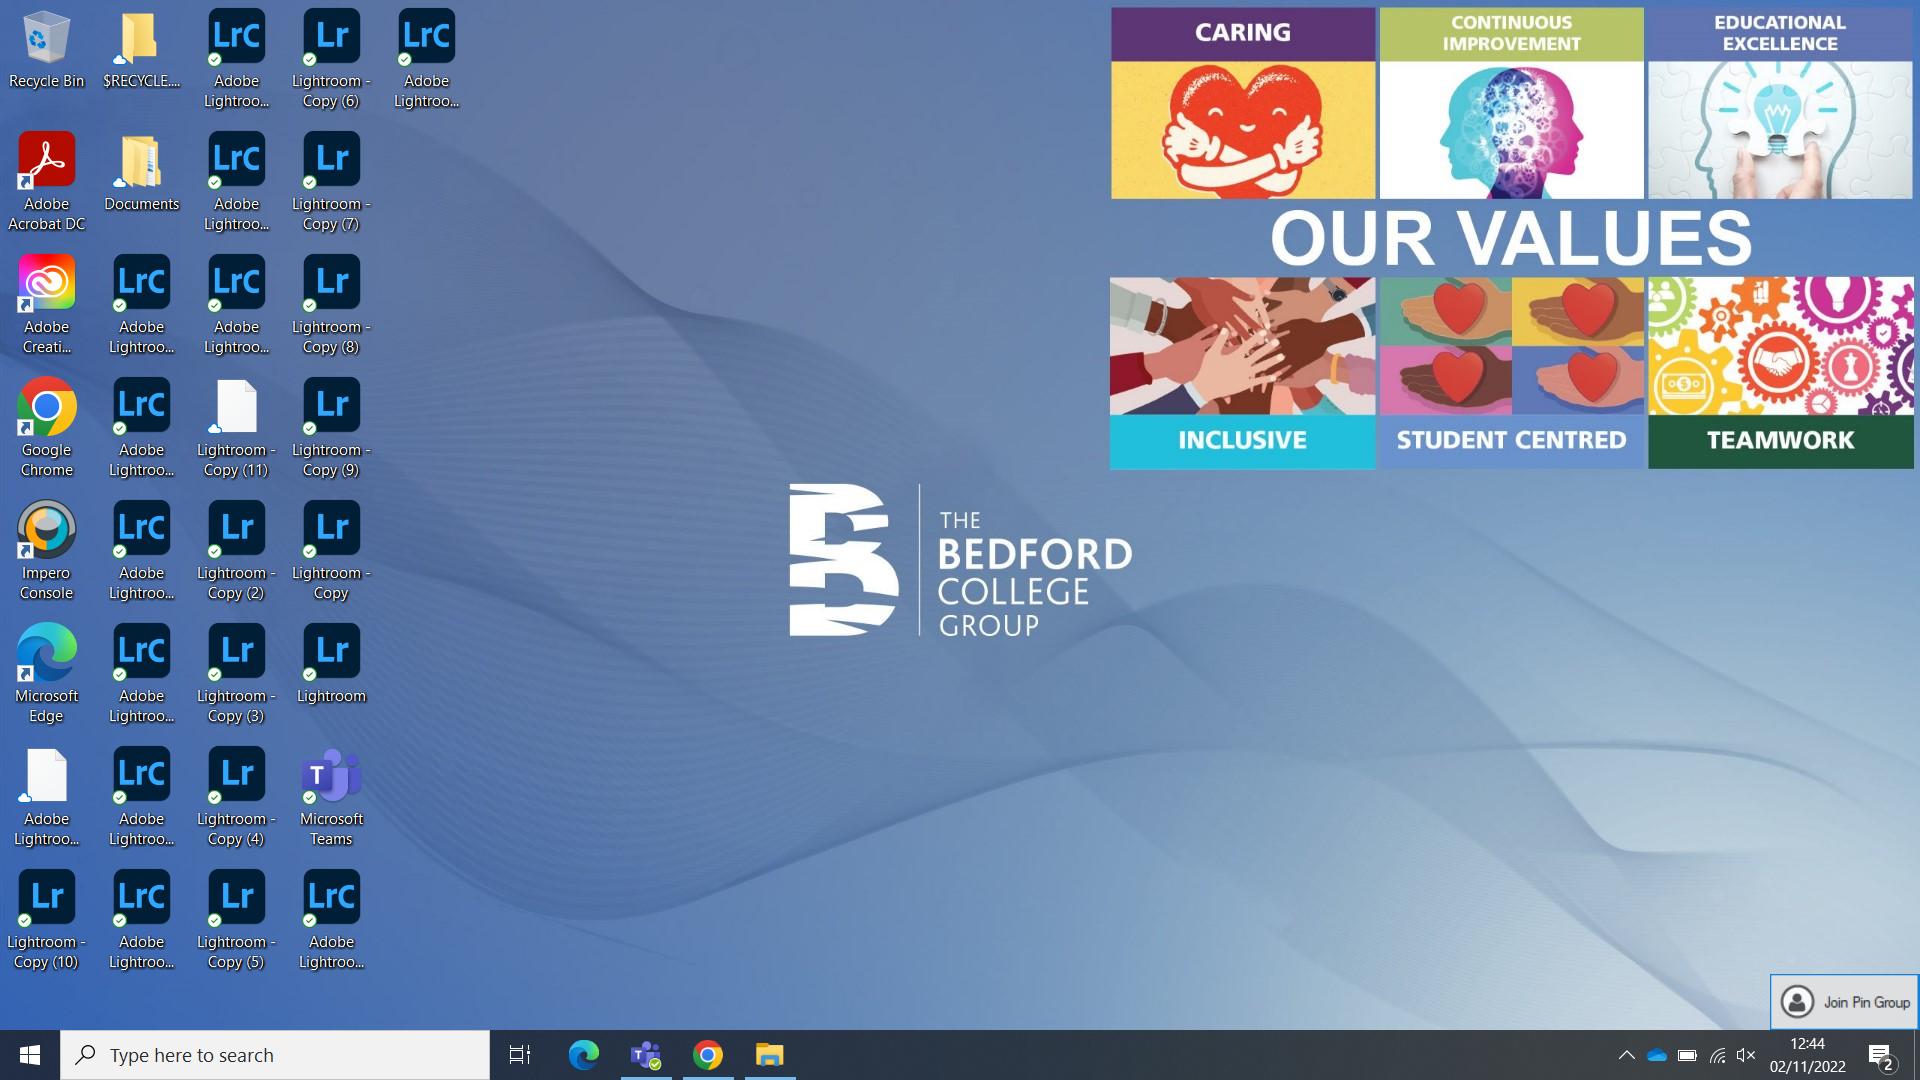Open Task View from the taskbar
The image size is (1920, 1080).
[520, 1055]
